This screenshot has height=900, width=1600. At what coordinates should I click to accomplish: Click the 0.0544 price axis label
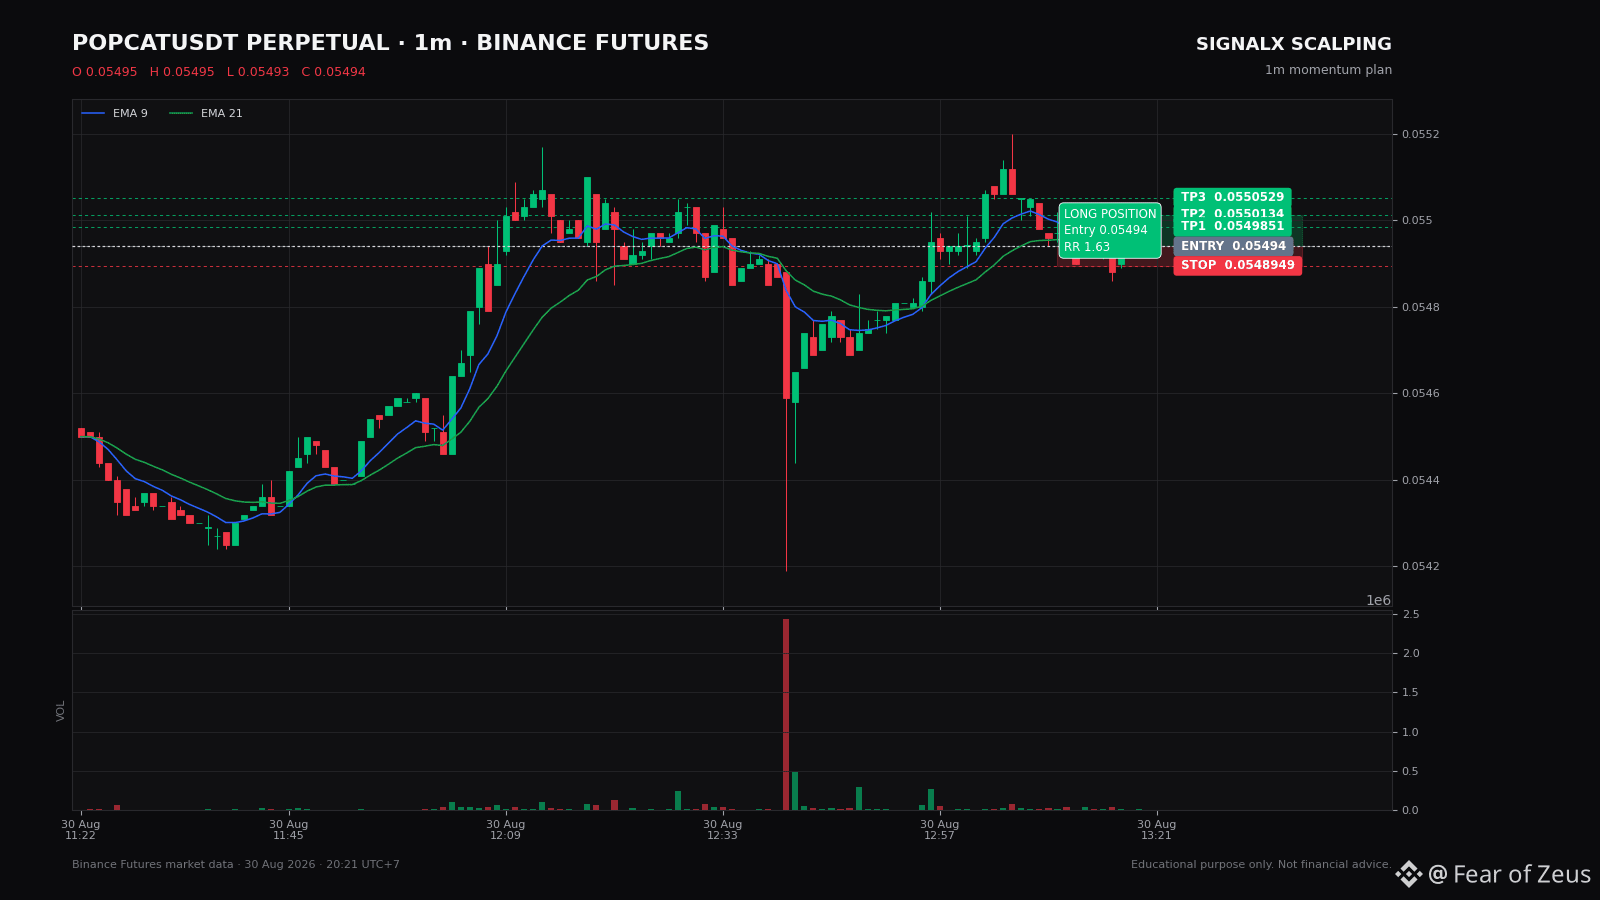(x=1420, y=480)
